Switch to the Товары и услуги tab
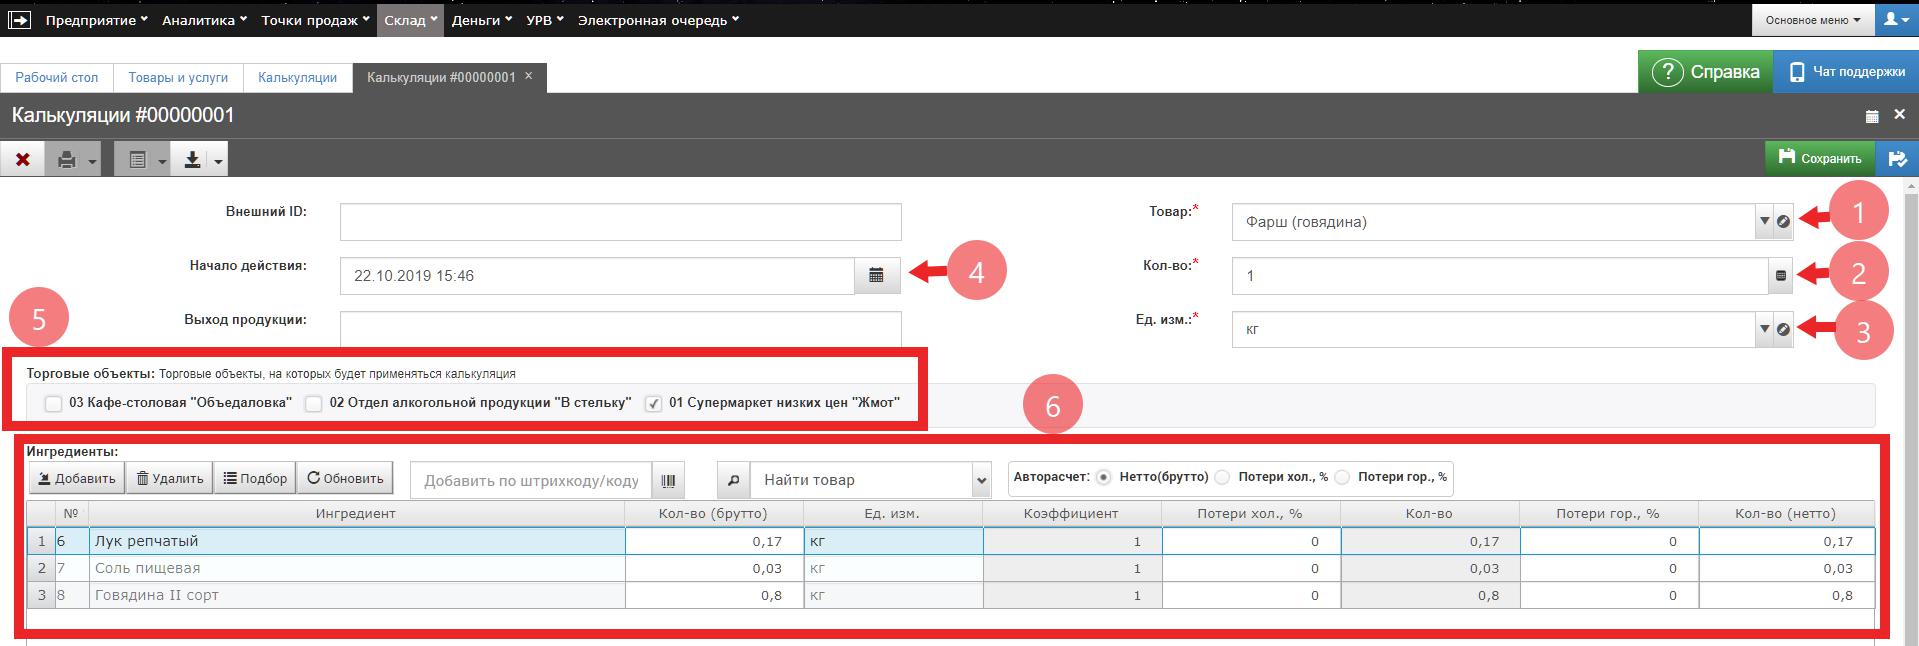Viewport: 1919px width, 646px height. (178, 77)
